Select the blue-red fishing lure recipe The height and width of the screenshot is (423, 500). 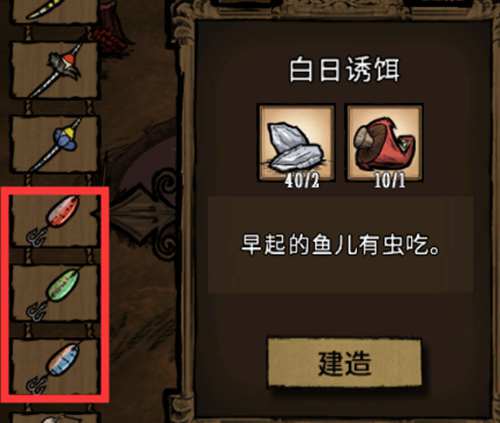[55, 367]
